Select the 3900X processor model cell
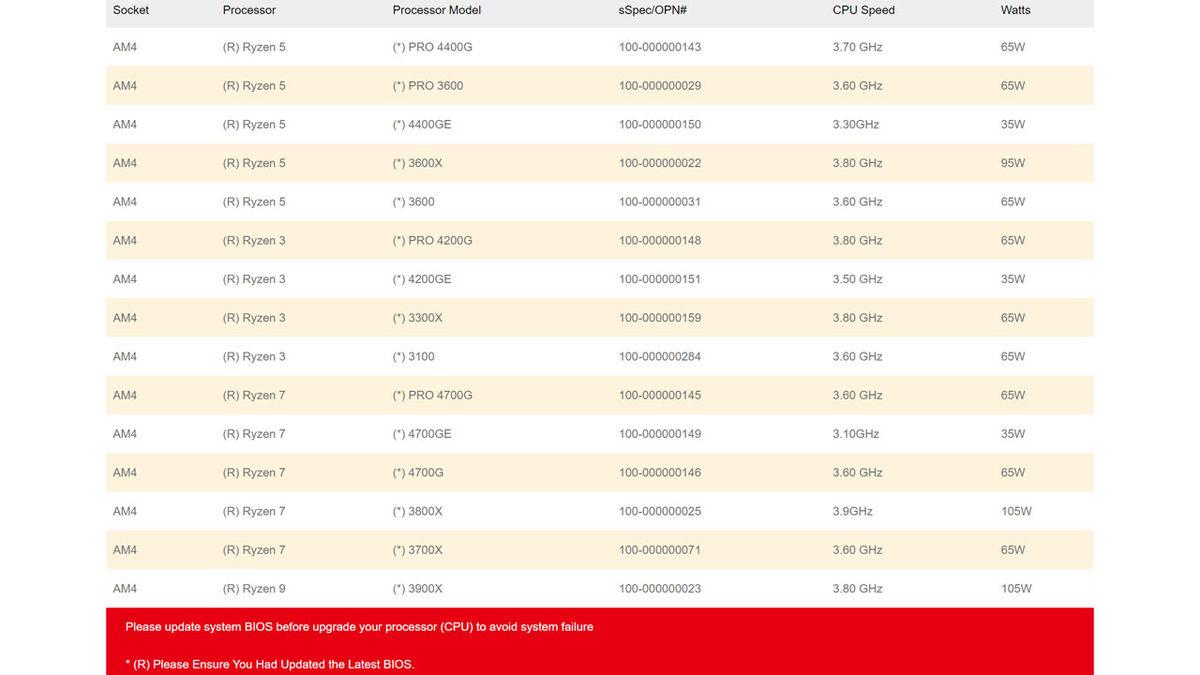 (417, 589)
